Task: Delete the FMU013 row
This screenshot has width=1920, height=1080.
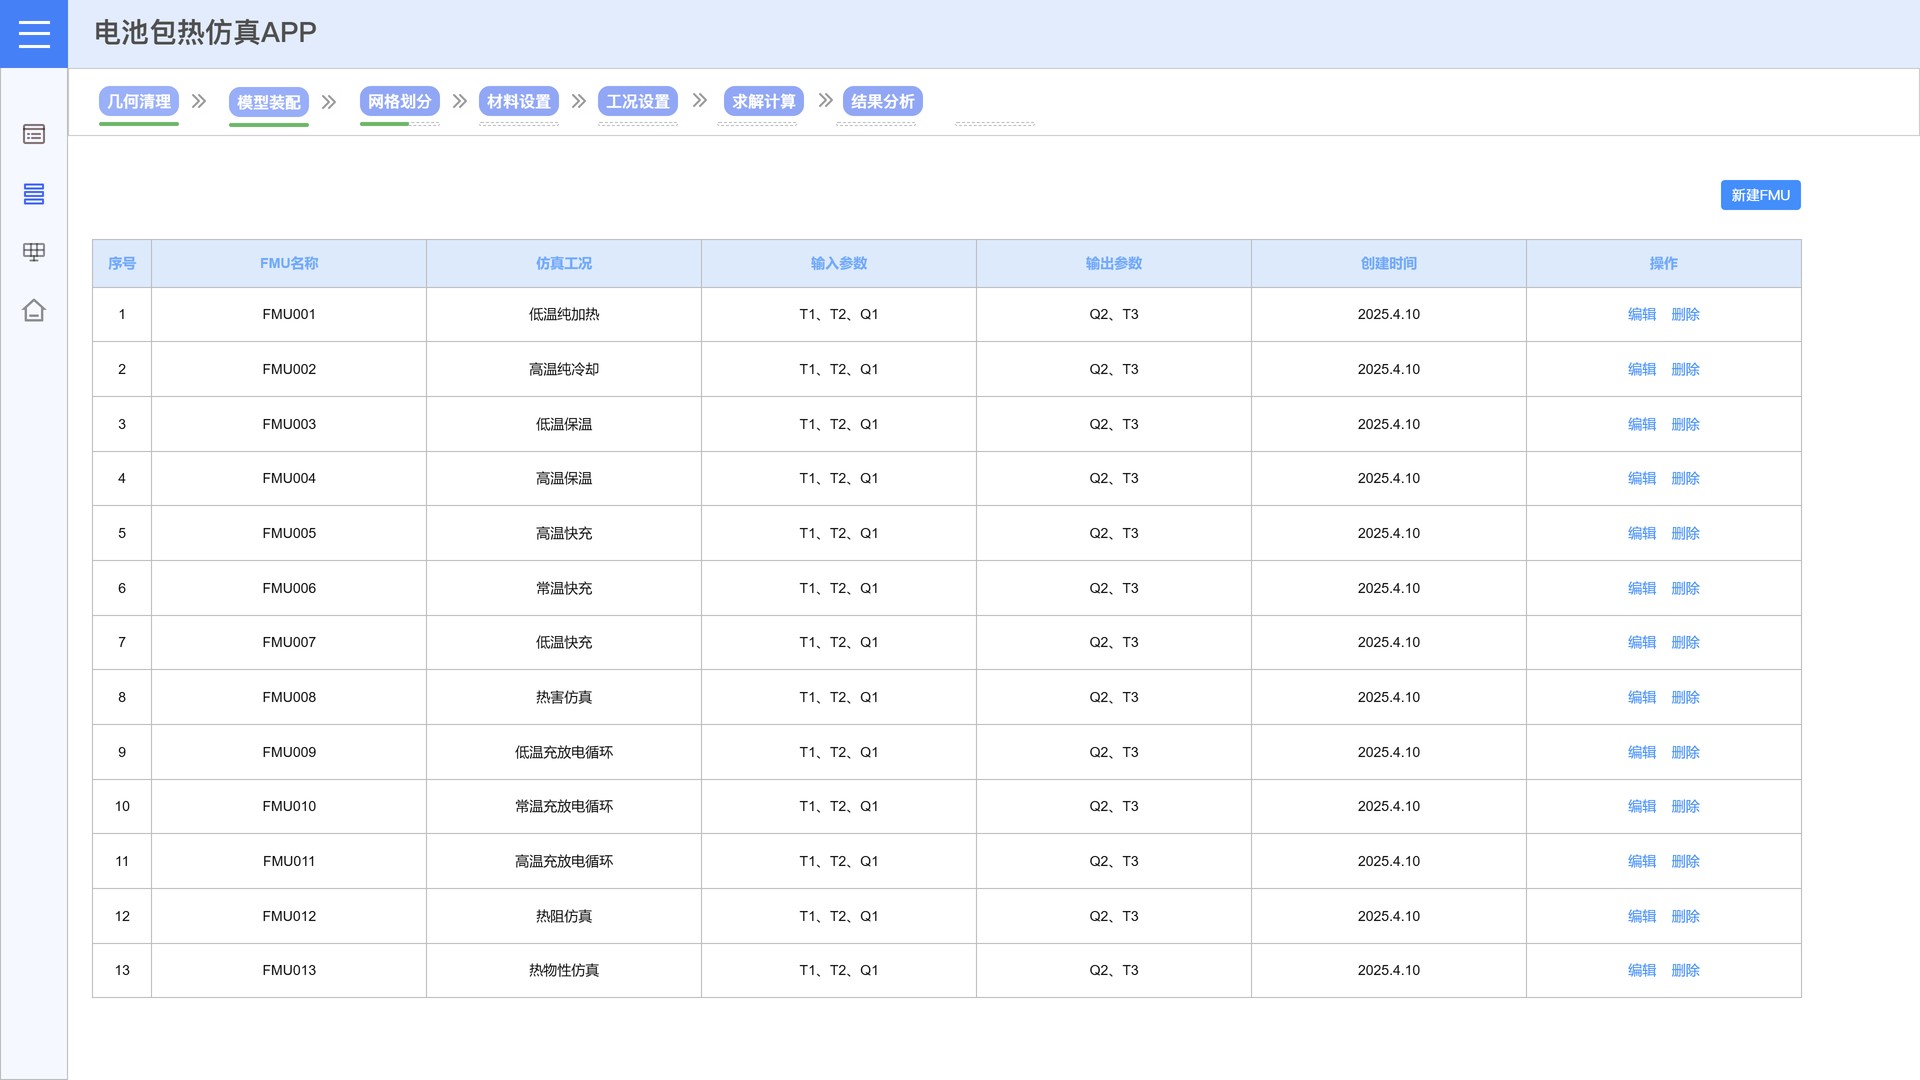Action: (x=1686, y=971)
